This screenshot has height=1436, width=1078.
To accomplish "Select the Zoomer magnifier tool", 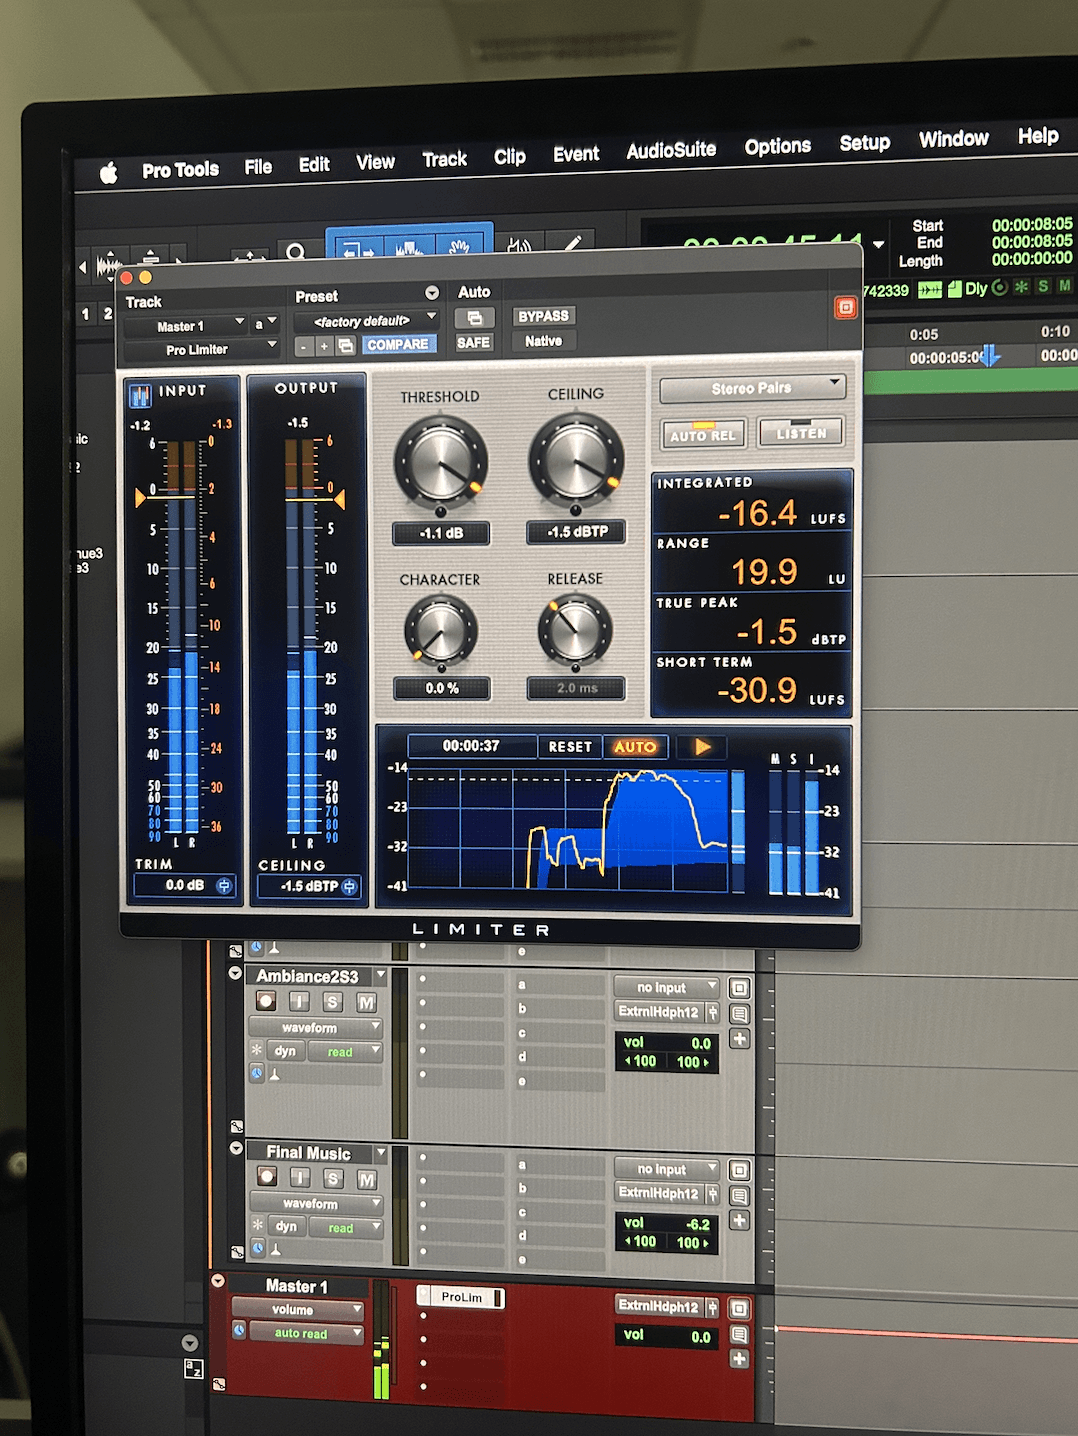I will [296, 253].
